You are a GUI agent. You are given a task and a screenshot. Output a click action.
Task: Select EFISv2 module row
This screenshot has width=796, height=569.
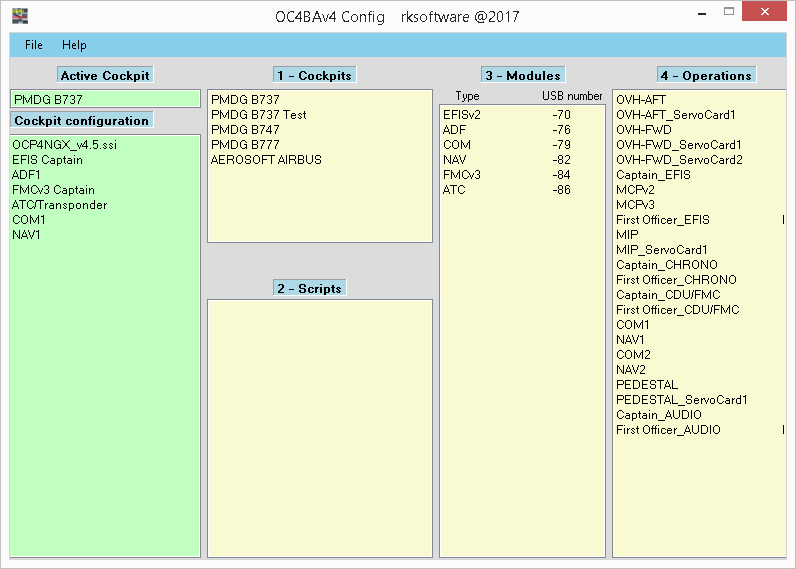pyautogui.click(x=522, y=115)
